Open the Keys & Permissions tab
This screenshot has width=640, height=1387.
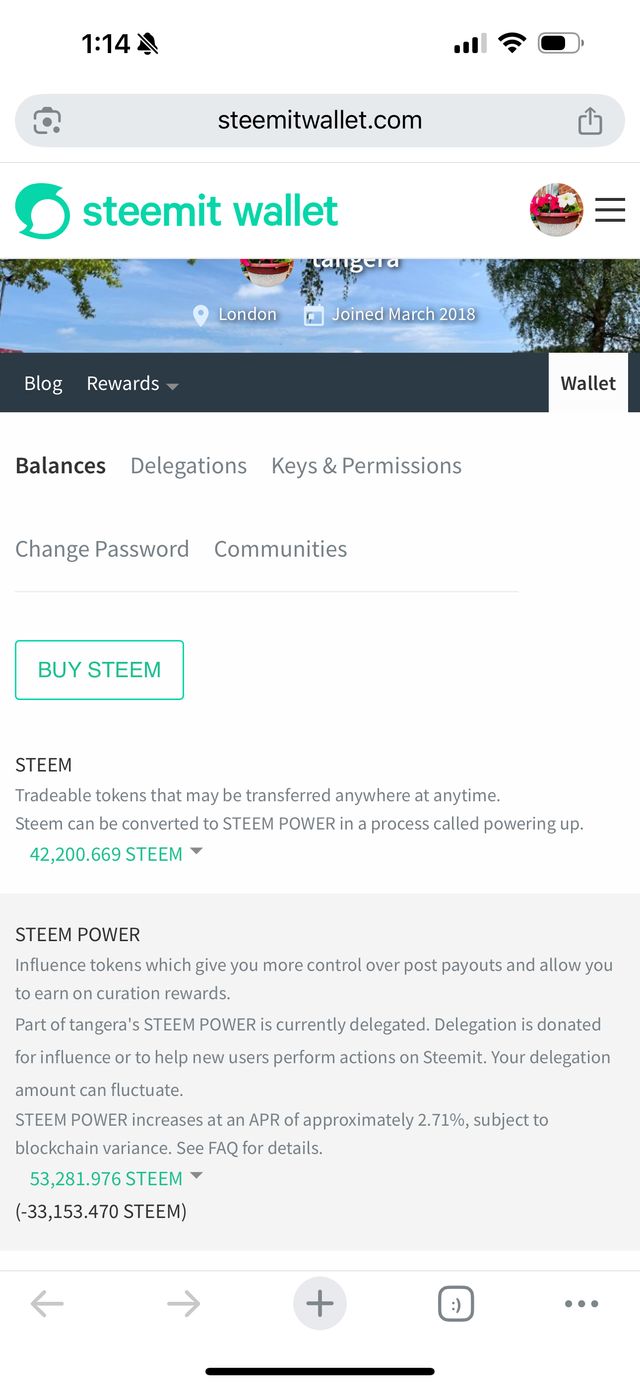pyautogui.click(x=366, y=466)
